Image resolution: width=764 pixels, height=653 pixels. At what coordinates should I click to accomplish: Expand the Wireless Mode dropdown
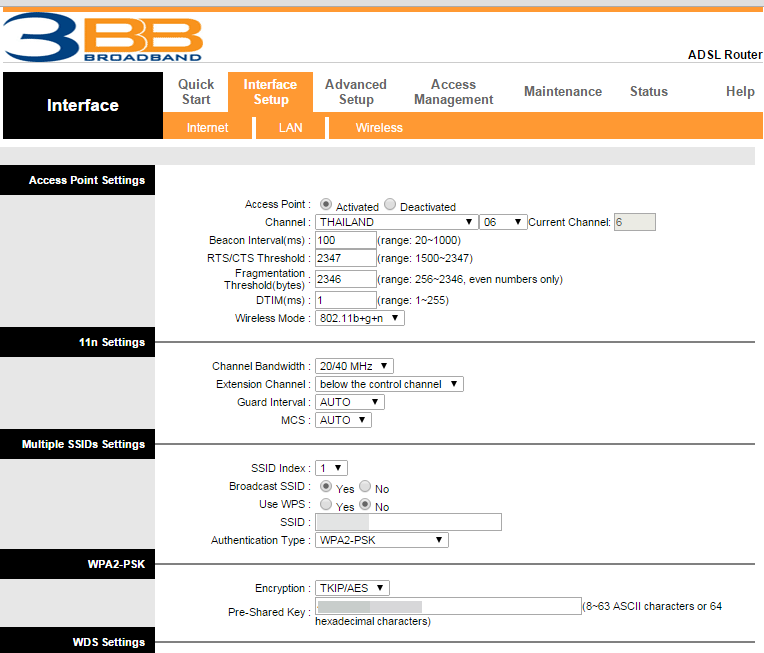[360, 318]
